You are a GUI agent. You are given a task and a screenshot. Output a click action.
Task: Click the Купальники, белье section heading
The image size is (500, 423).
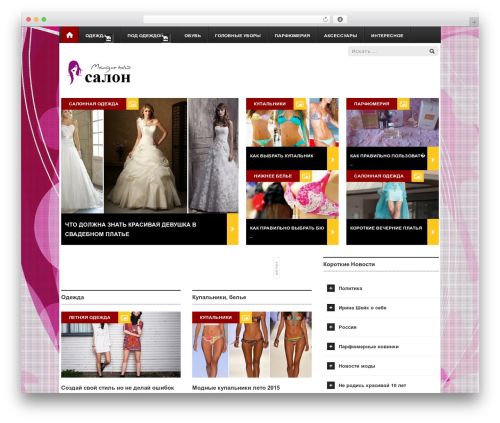[219, 297]
